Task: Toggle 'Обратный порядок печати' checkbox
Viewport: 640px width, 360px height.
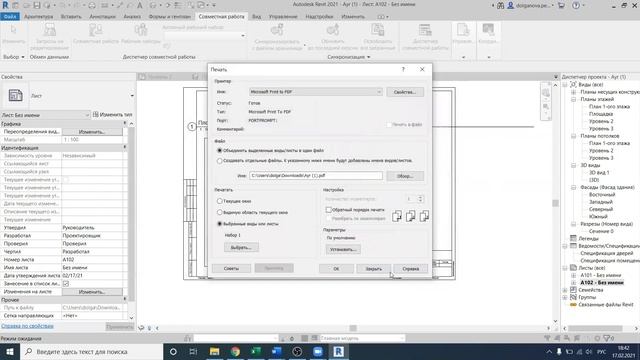Action: click(329, 210)
